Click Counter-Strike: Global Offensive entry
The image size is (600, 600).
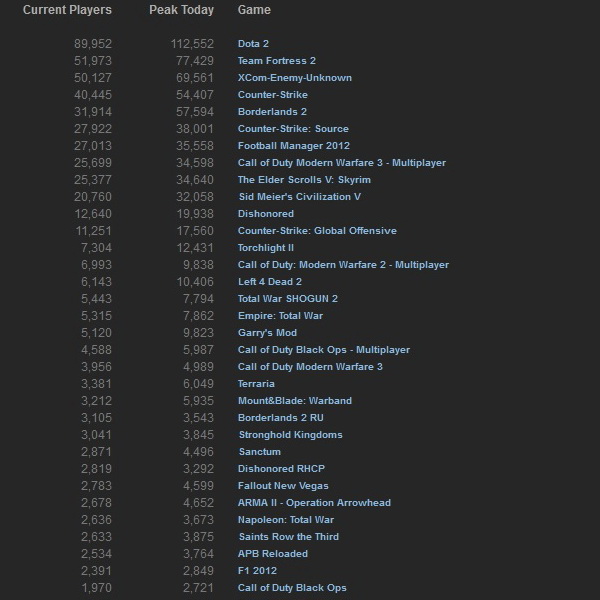[x=317, y=231]
